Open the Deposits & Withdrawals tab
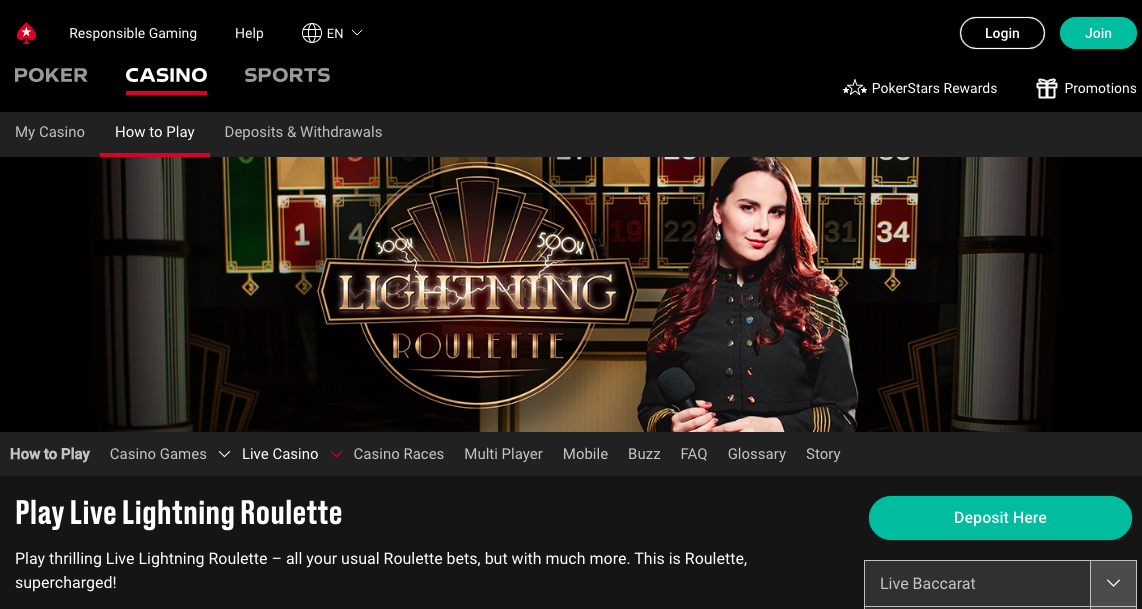Screen dimensions: 1142x609 pos(303,133)
